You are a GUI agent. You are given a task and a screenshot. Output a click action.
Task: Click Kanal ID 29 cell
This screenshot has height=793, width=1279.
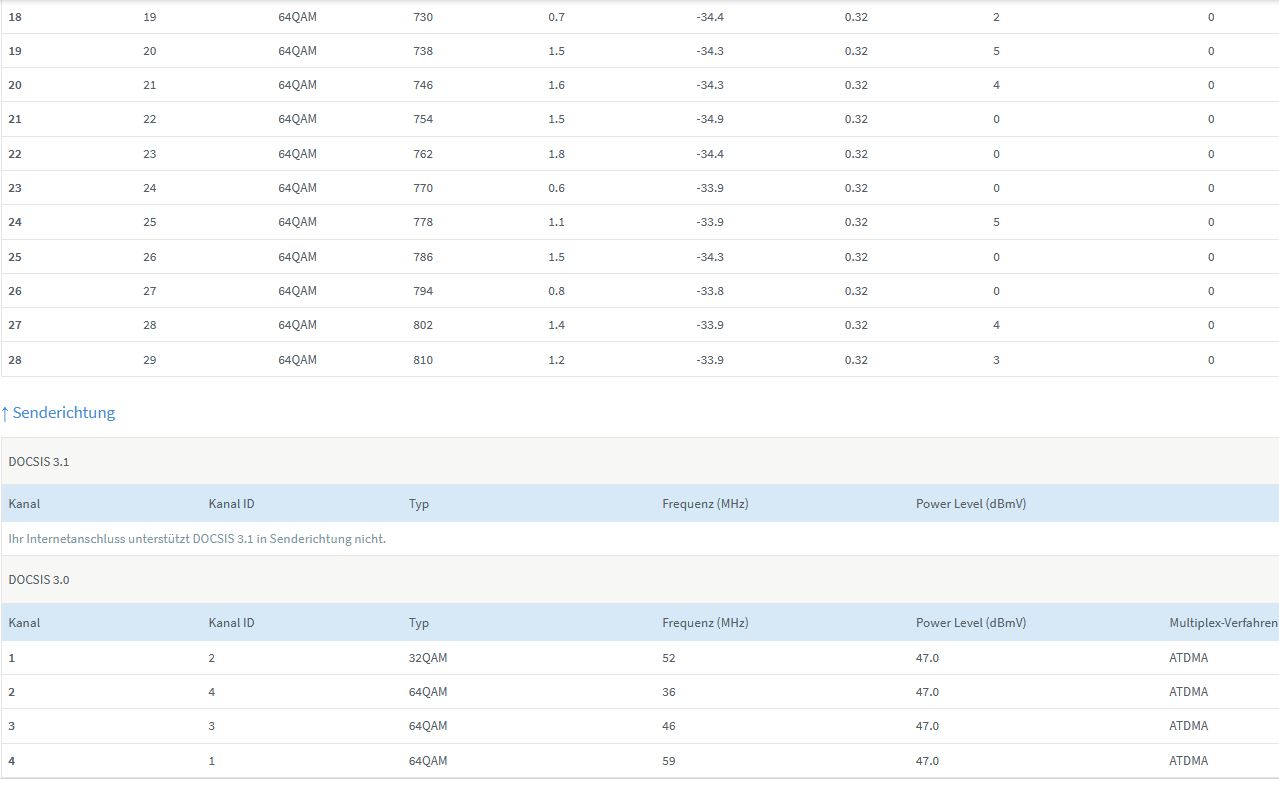click(150, 360)
